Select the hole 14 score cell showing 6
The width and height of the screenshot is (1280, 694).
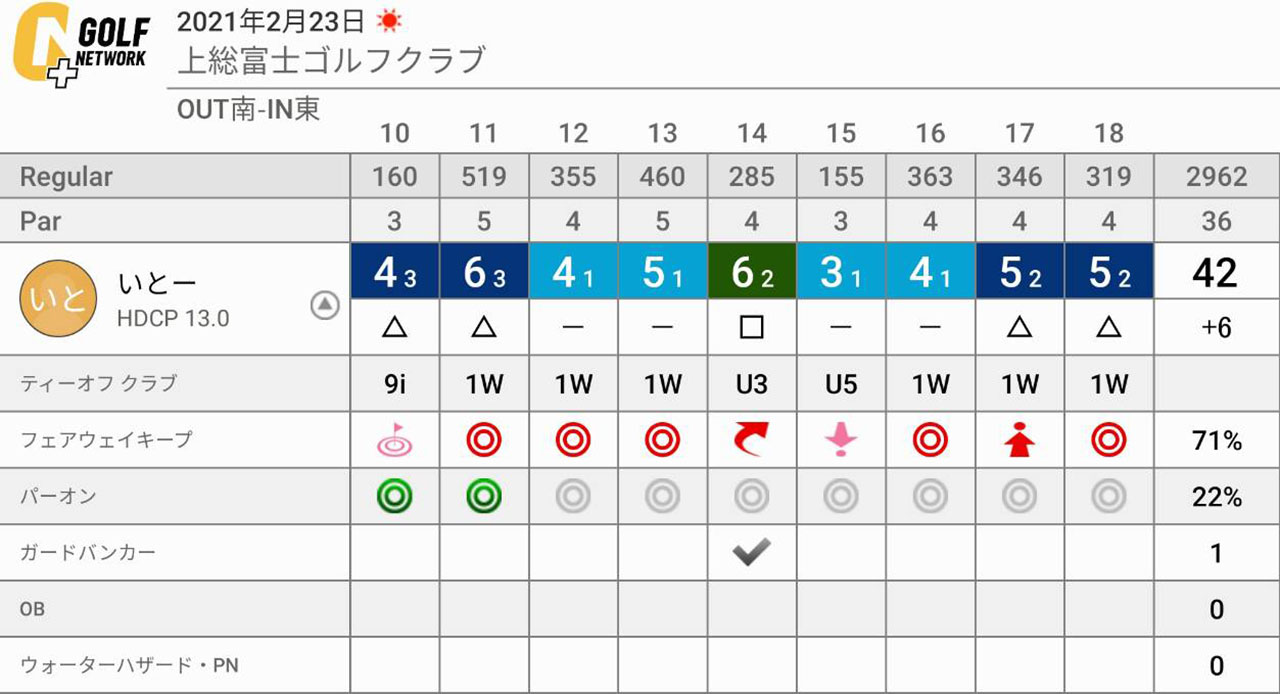(x=752, y=272)
